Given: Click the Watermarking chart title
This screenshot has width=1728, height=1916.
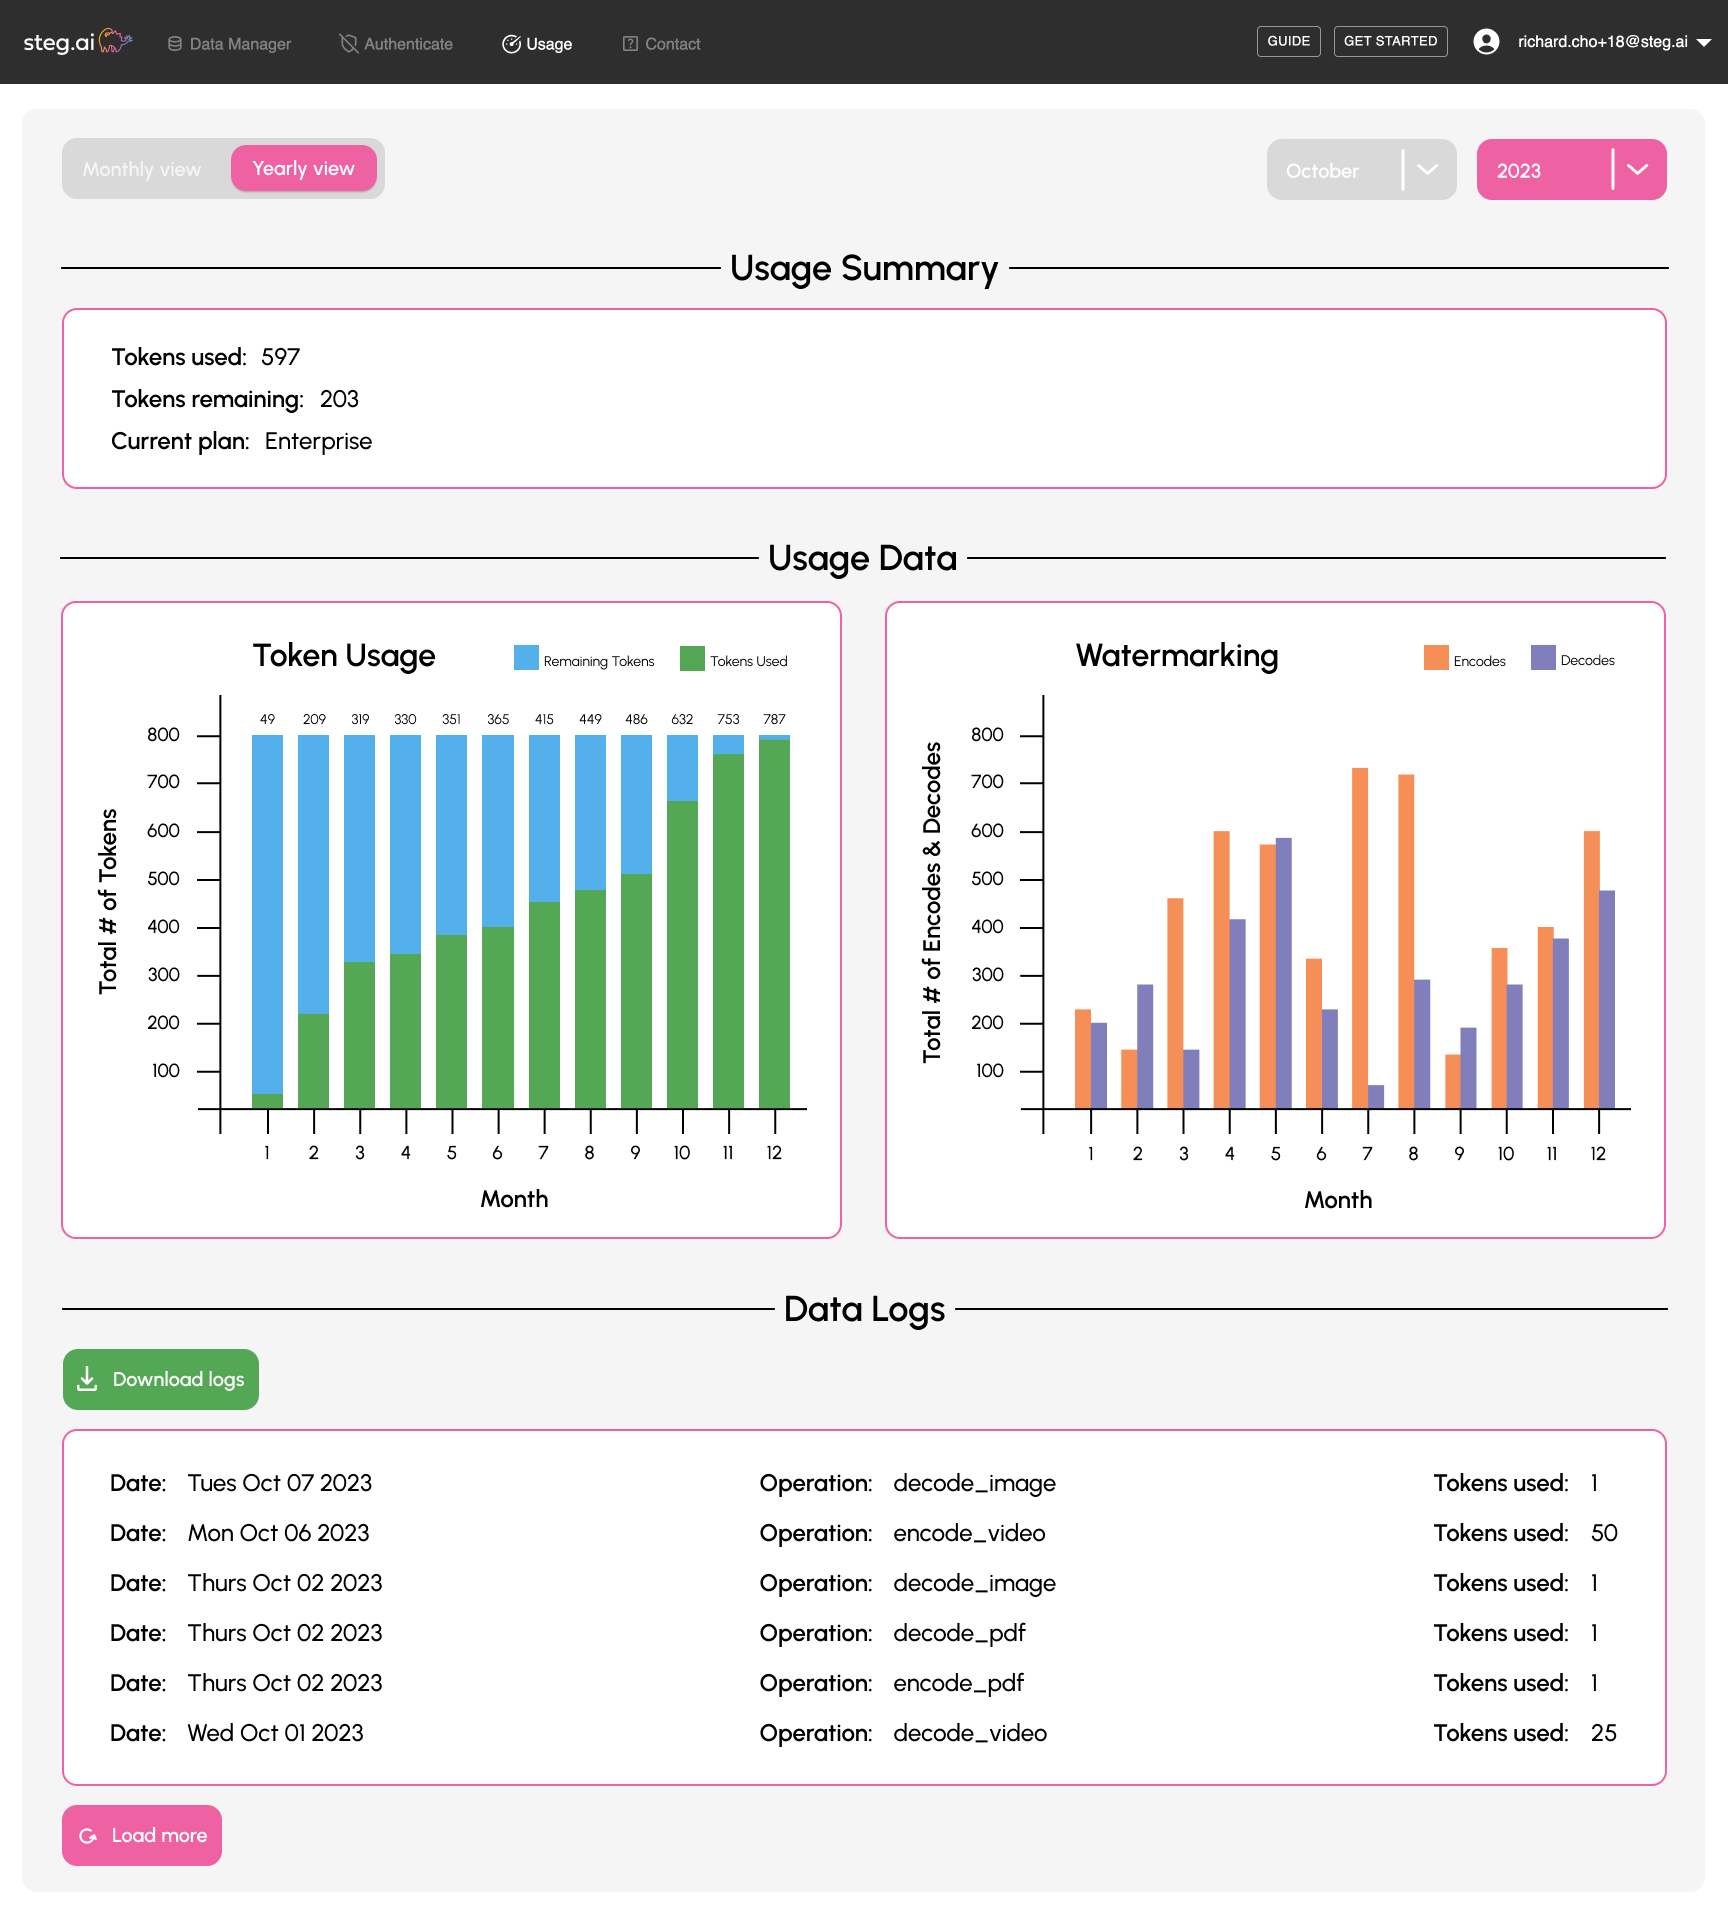Looking at the screenshot, I should coord(1177,656).
